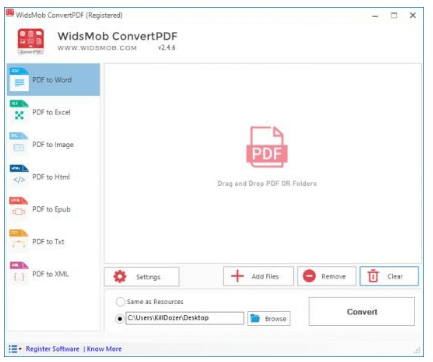
Task: Click the Remove button
Action: click(x=327, y=276)
